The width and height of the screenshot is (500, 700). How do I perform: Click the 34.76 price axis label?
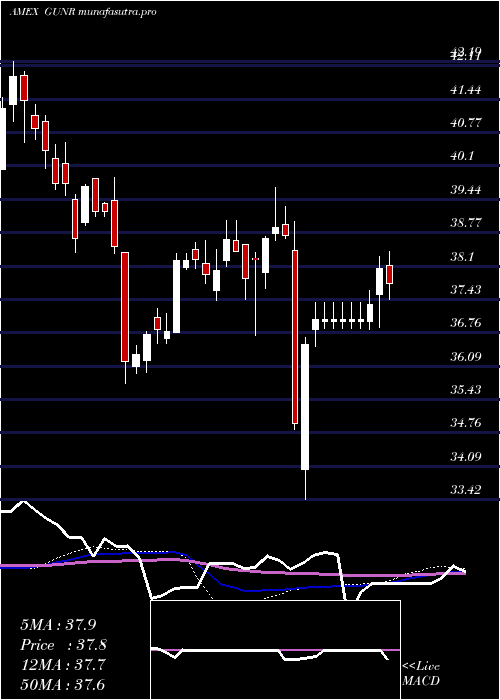click(x=466, y=423)
